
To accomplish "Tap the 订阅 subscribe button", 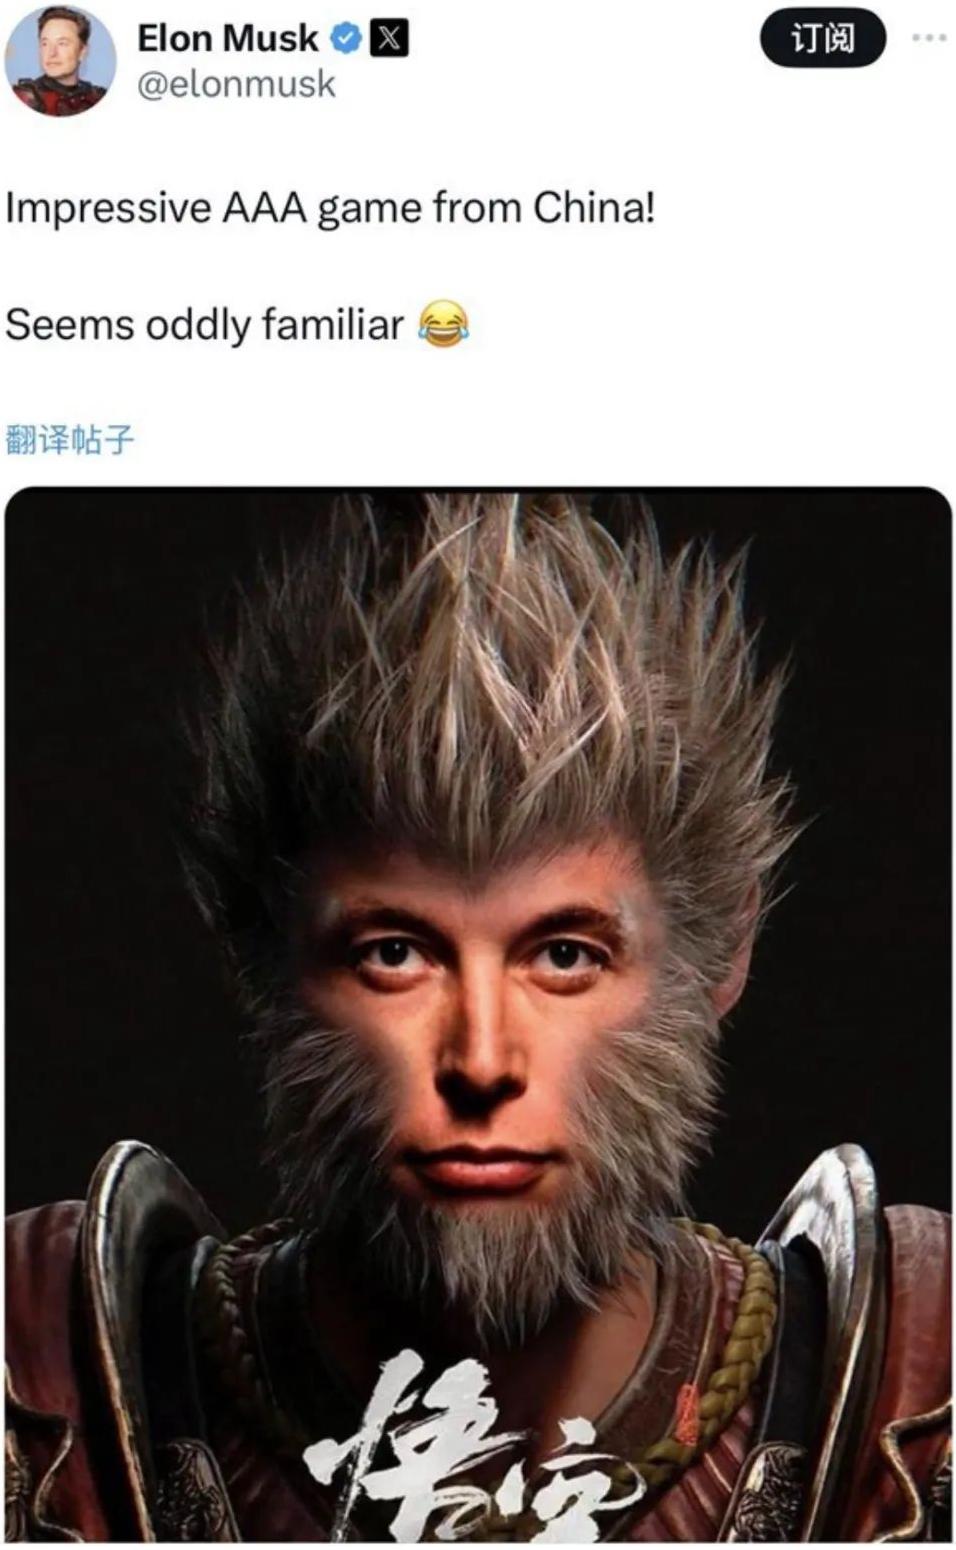I will point(823,38).
